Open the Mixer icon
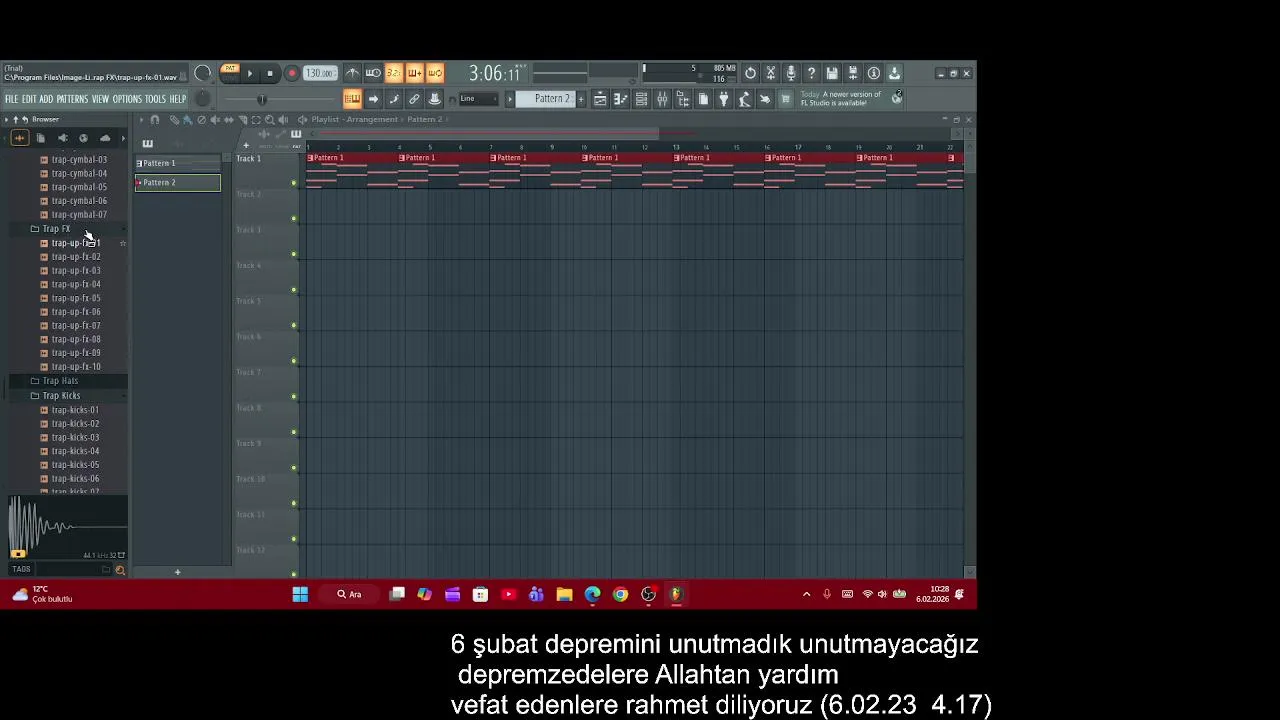The width and height of the screenshot is (1280, 720). 662,99
